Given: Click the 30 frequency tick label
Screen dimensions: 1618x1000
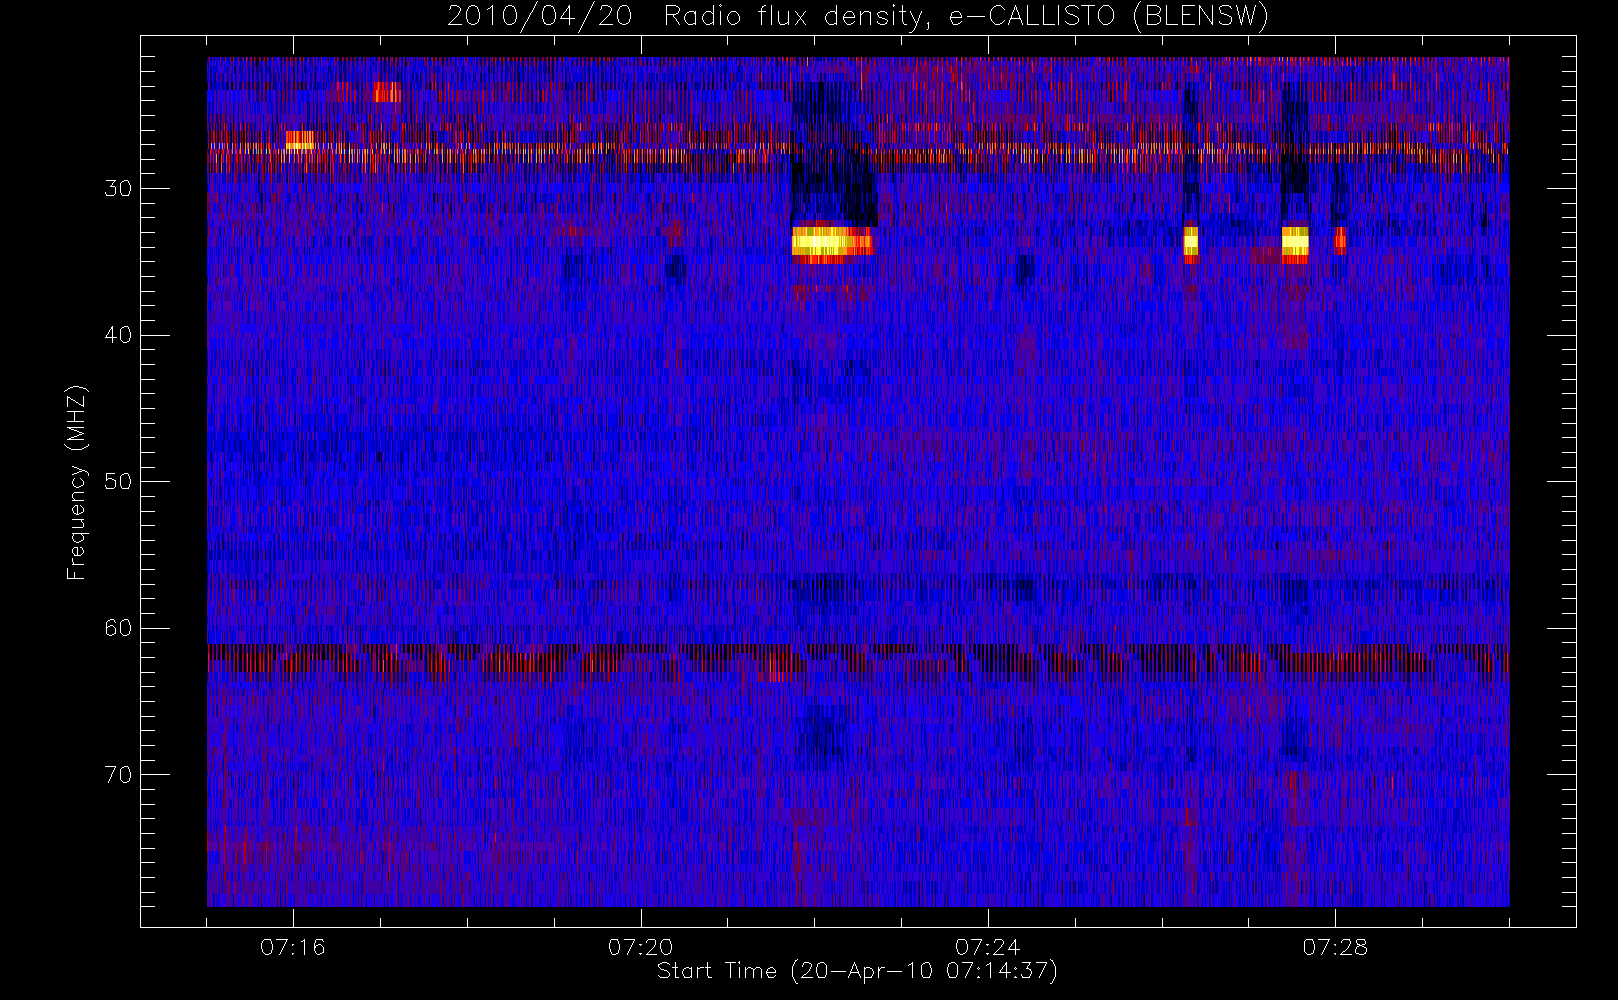Looking at the screenshot, I should click(118, 188).
